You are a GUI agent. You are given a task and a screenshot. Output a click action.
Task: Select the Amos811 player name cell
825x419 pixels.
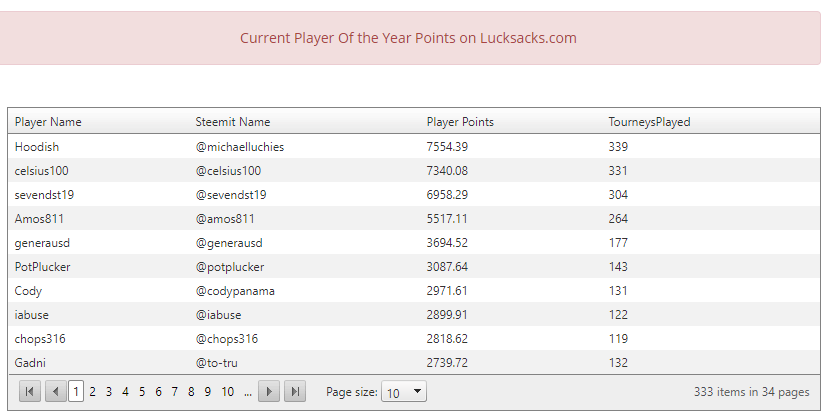click(39, 219)
